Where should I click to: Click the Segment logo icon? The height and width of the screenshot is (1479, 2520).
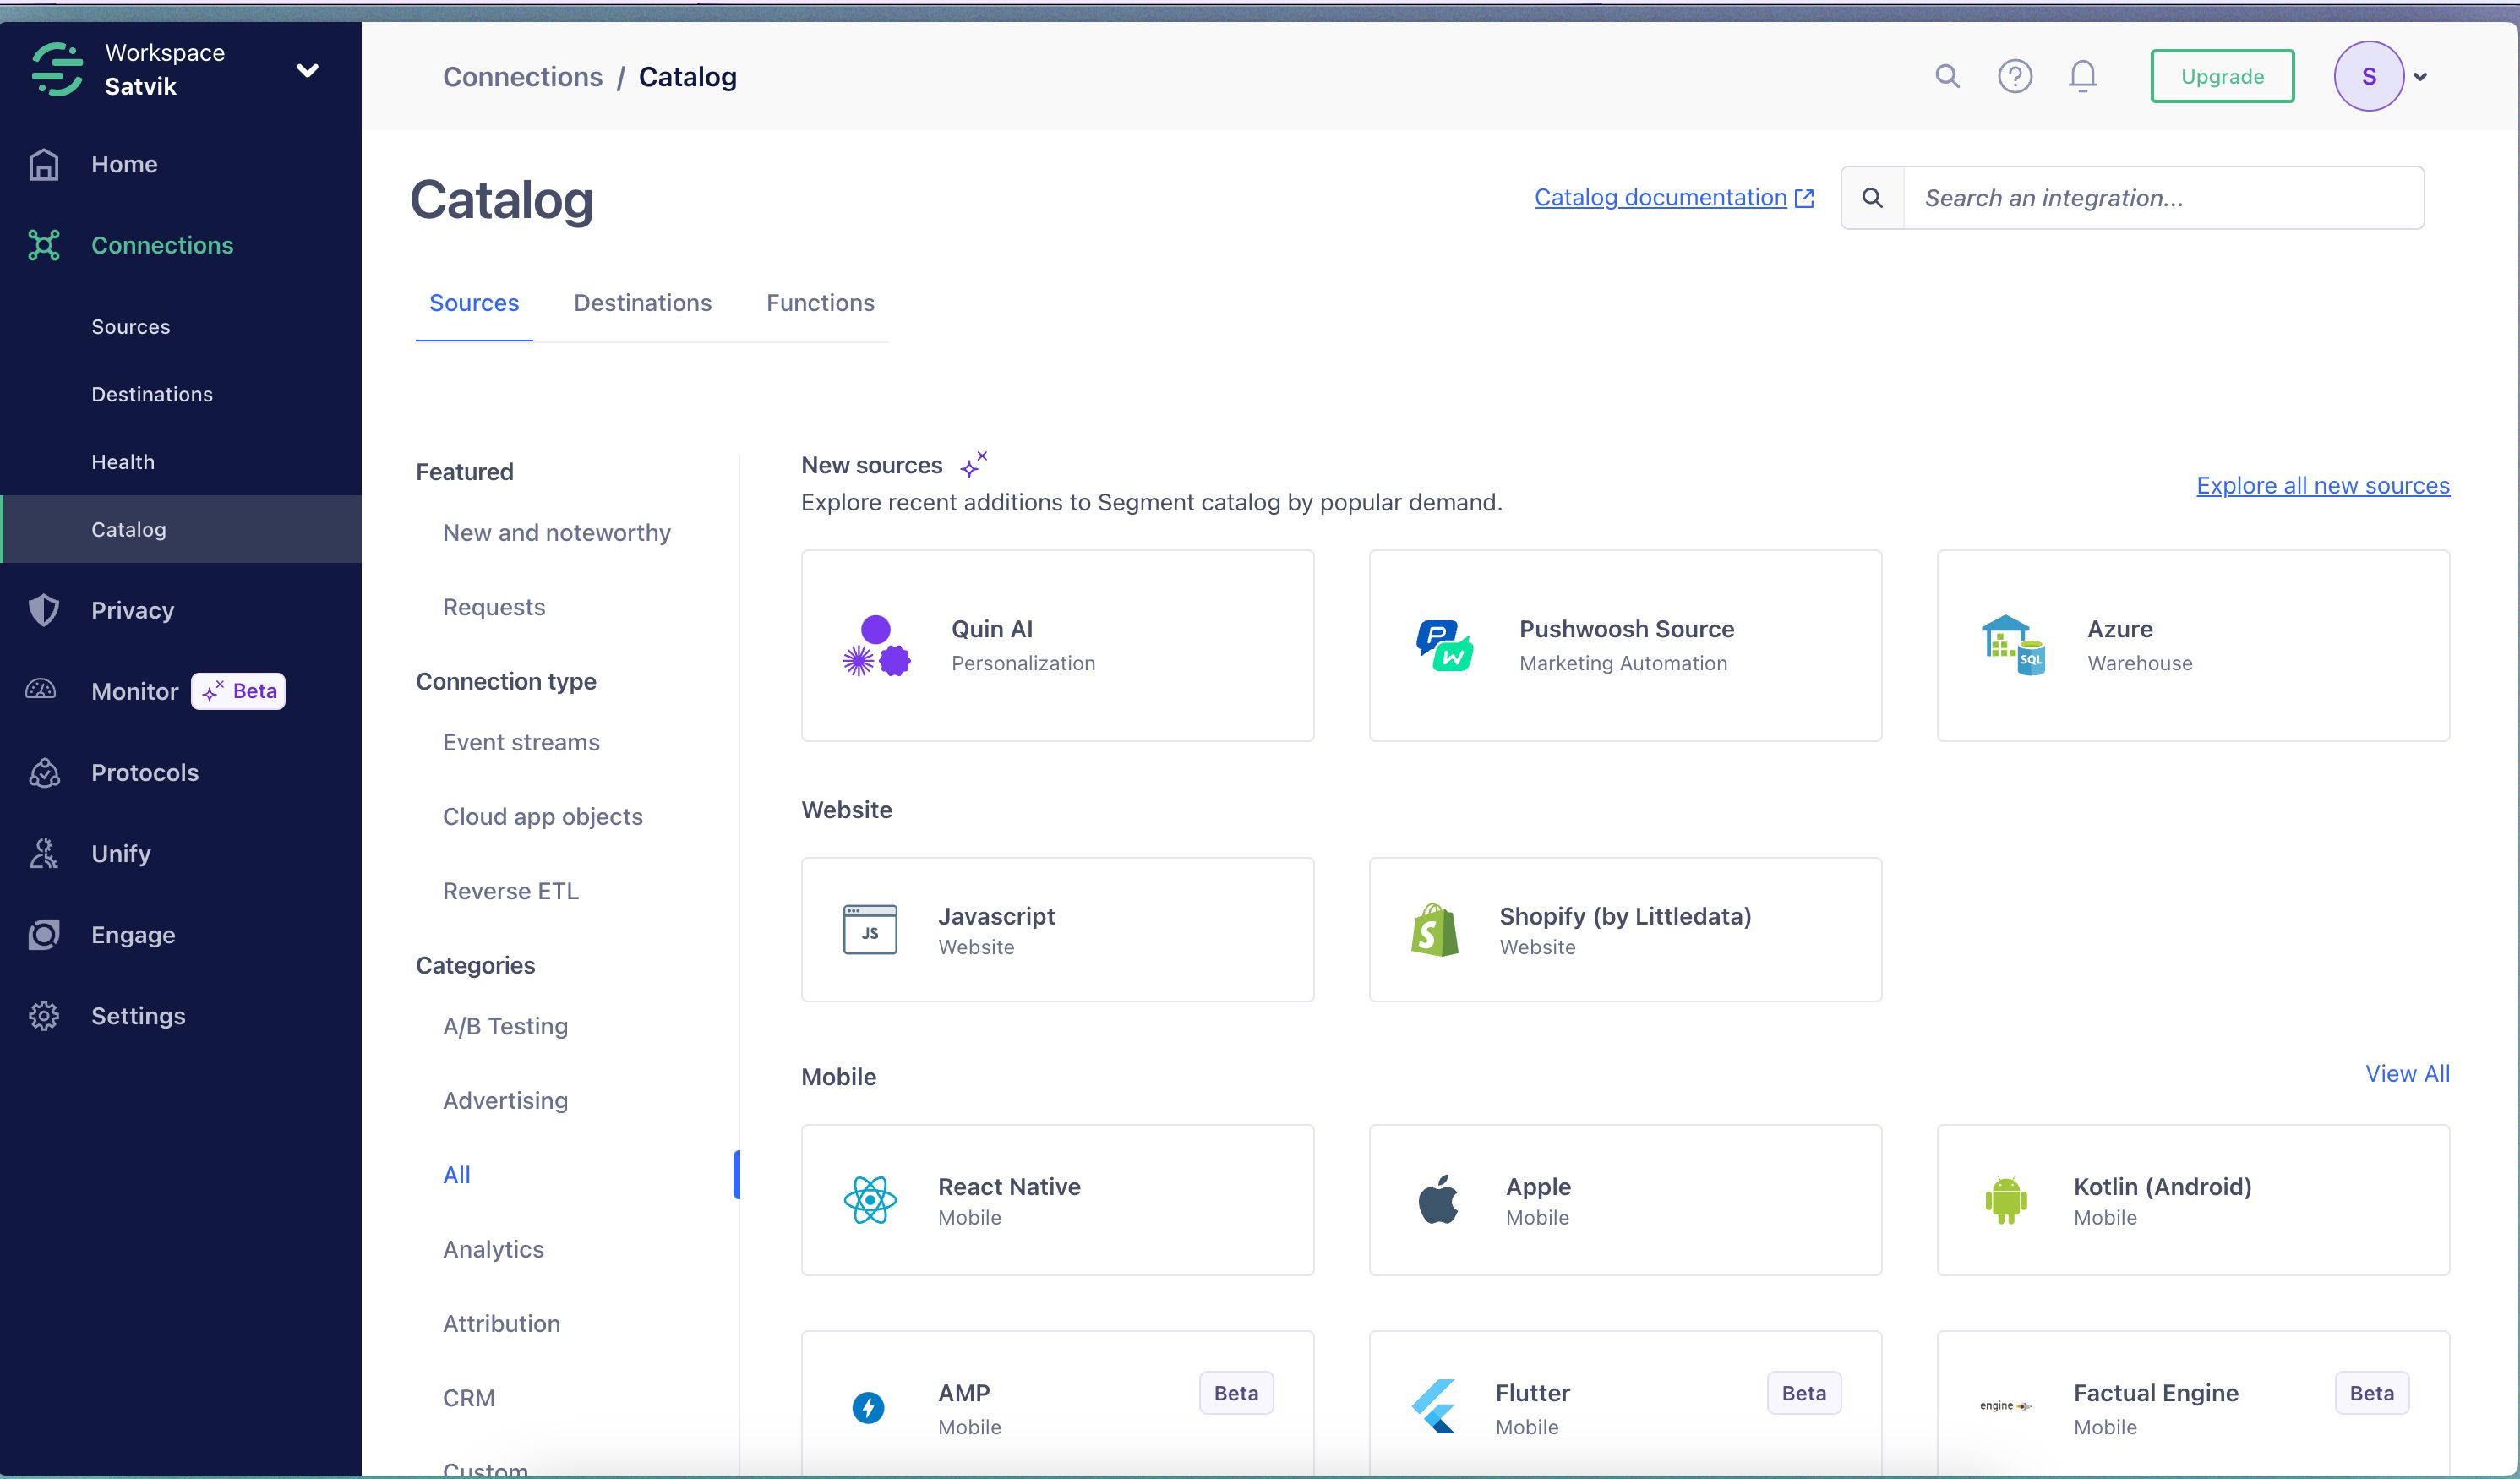(57, 69)
